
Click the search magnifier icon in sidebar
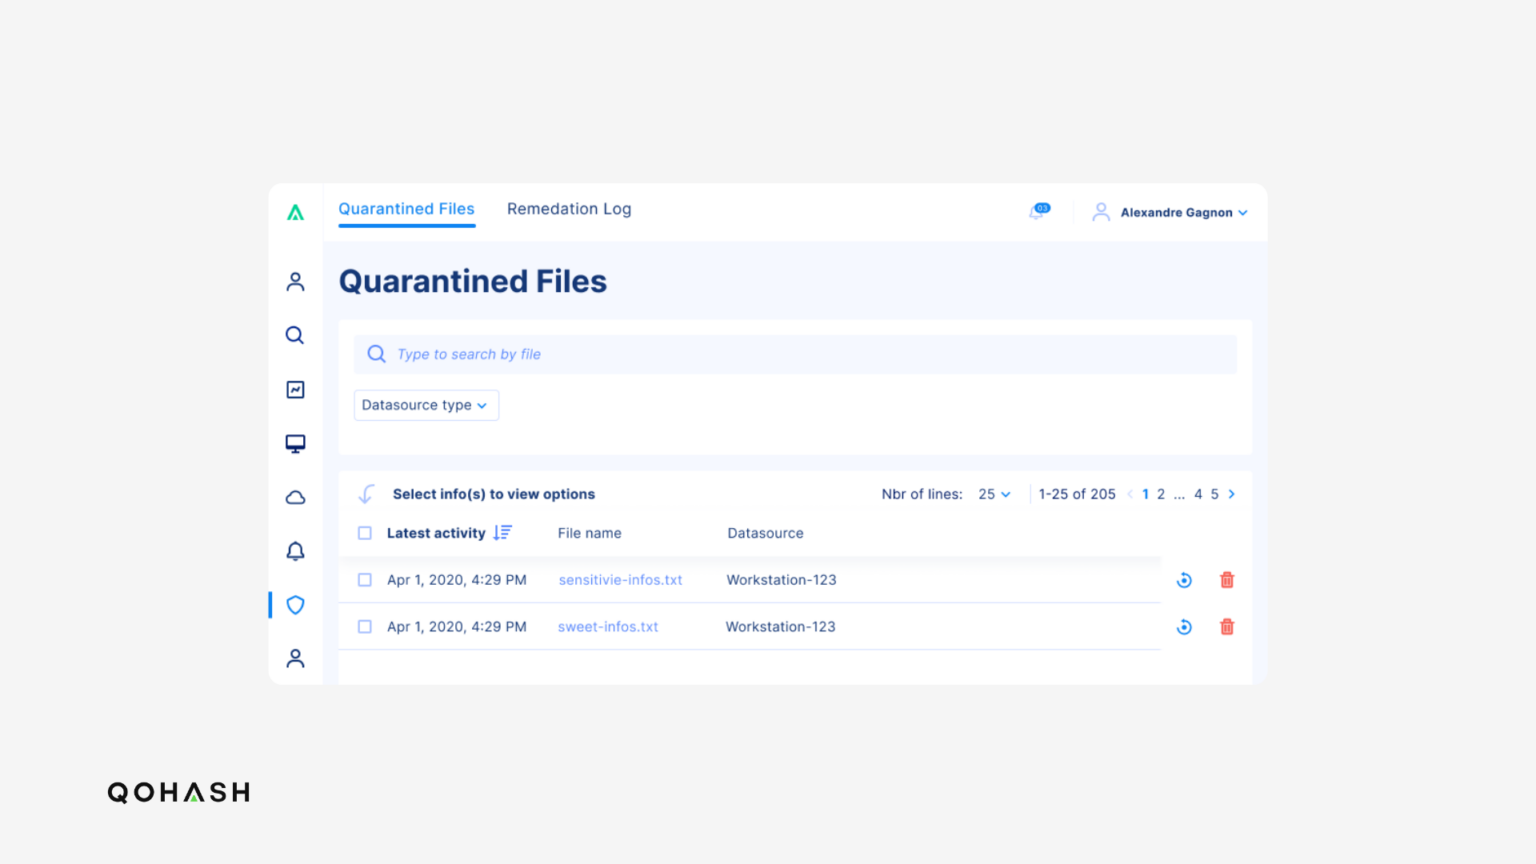pos(295,335)
